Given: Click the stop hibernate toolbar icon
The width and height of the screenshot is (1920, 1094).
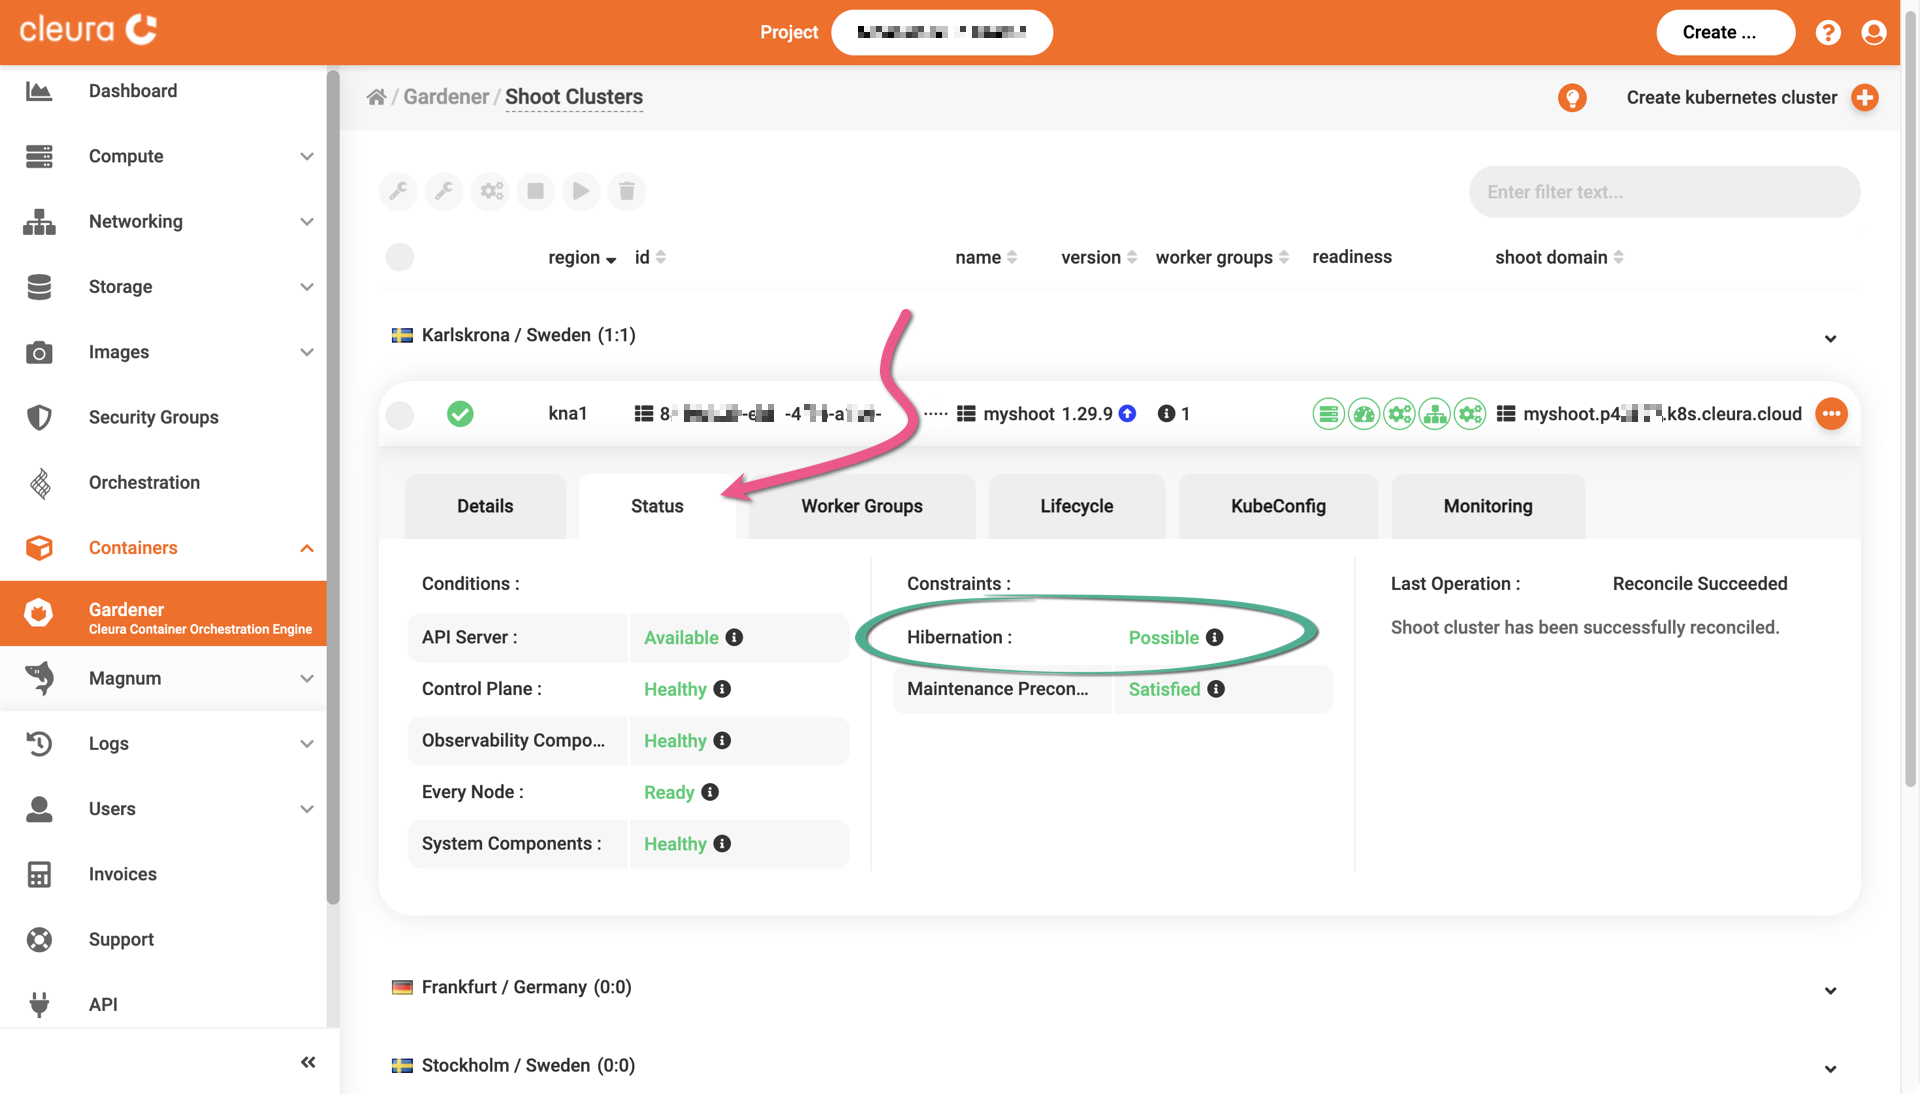Looking at the screenshot, I should pos(535,191).
